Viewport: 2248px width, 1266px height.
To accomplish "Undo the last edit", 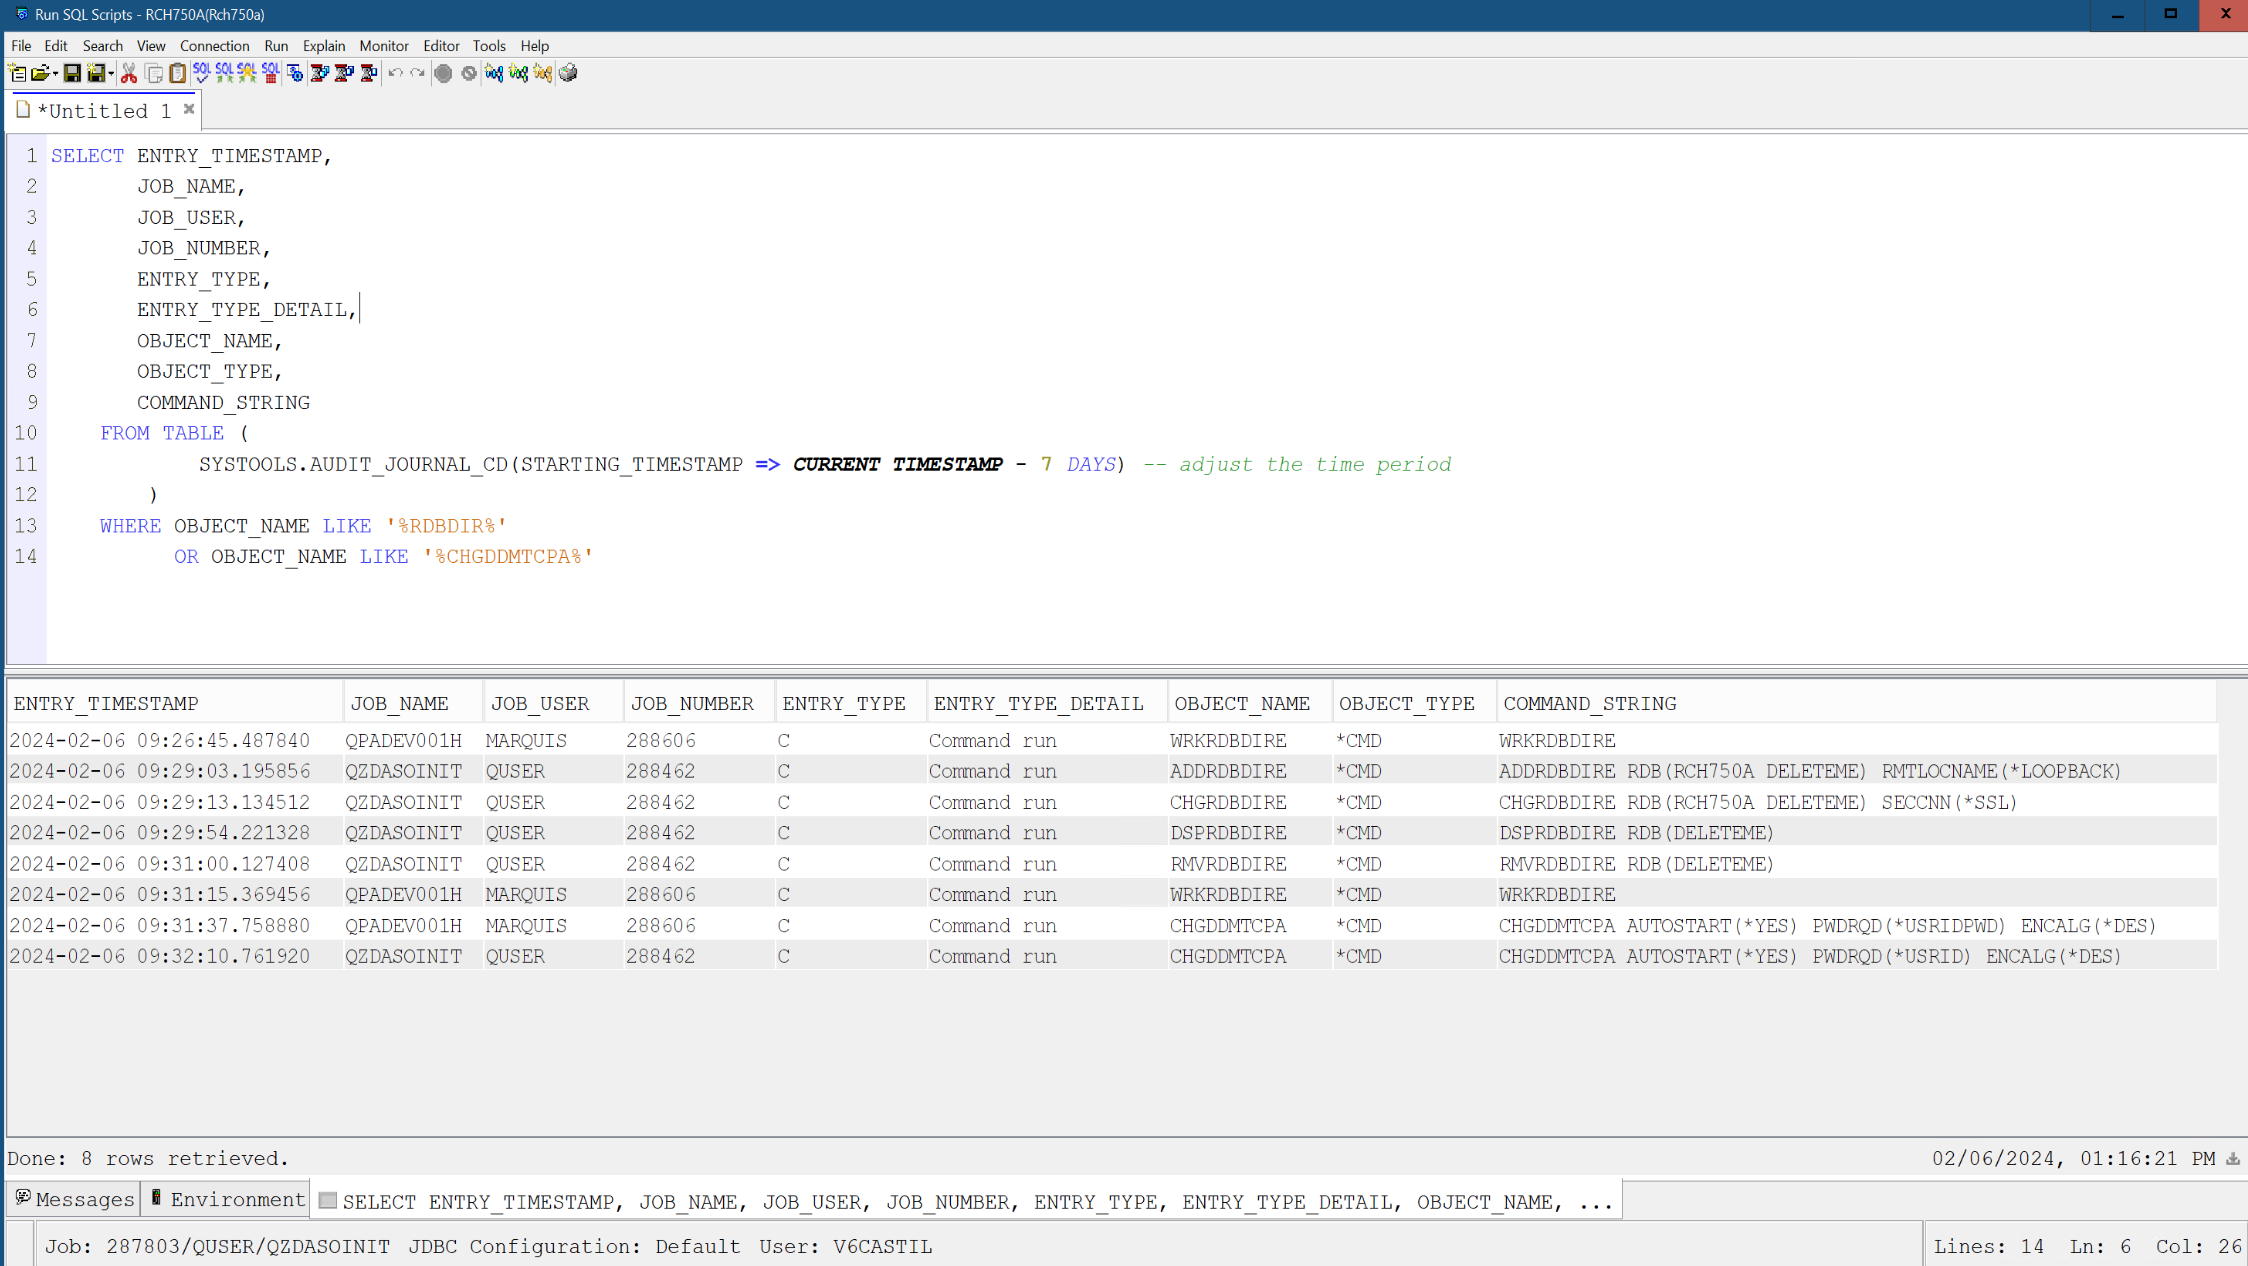I will (396, 73).
